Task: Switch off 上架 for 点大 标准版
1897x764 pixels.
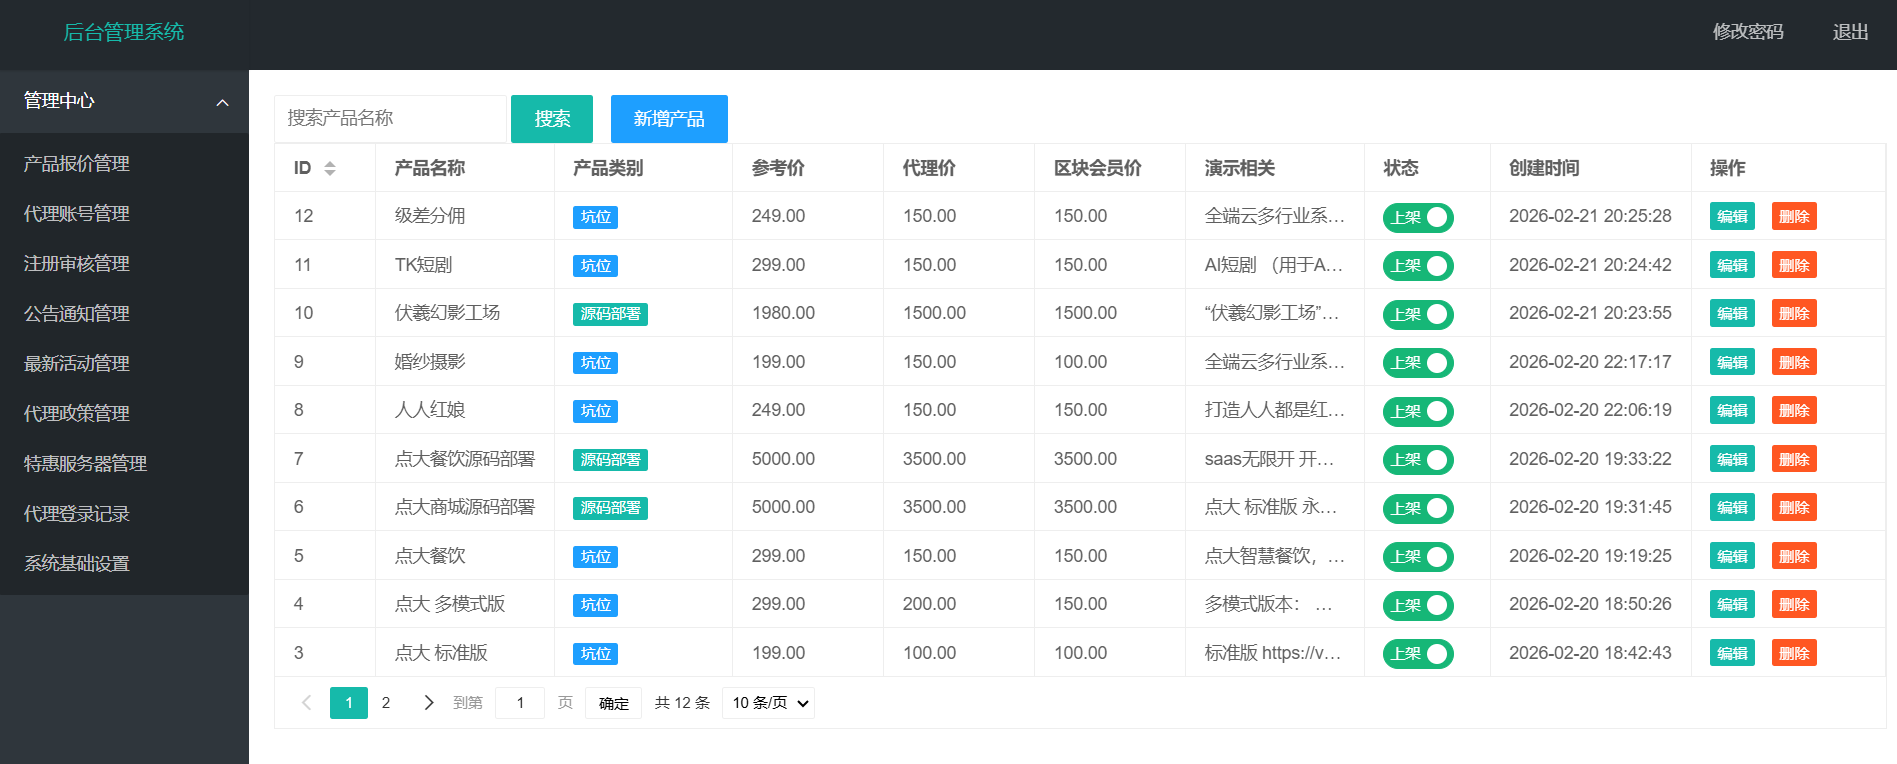Action: pos(1417,654)
